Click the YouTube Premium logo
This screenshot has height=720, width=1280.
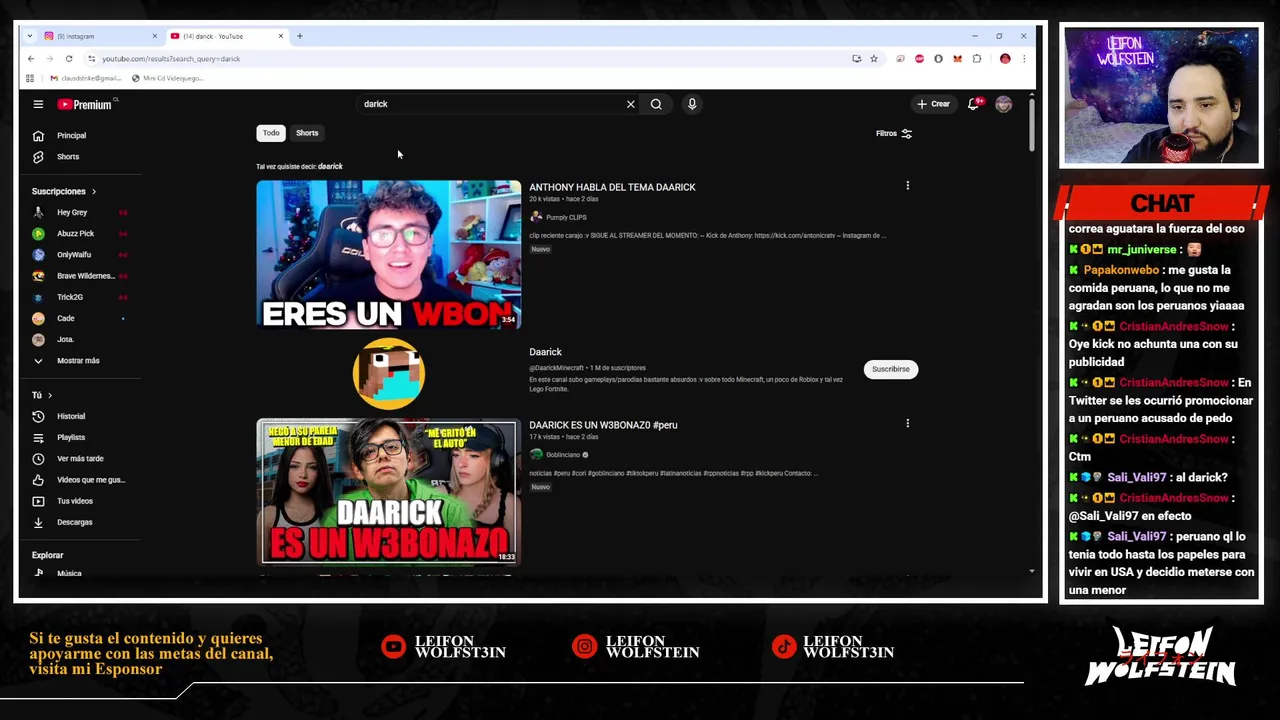(84, 104)
